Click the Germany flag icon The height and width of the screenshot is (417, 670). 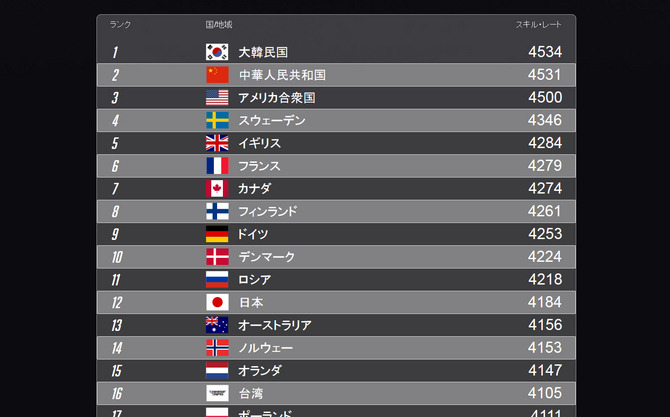point(217,234)
